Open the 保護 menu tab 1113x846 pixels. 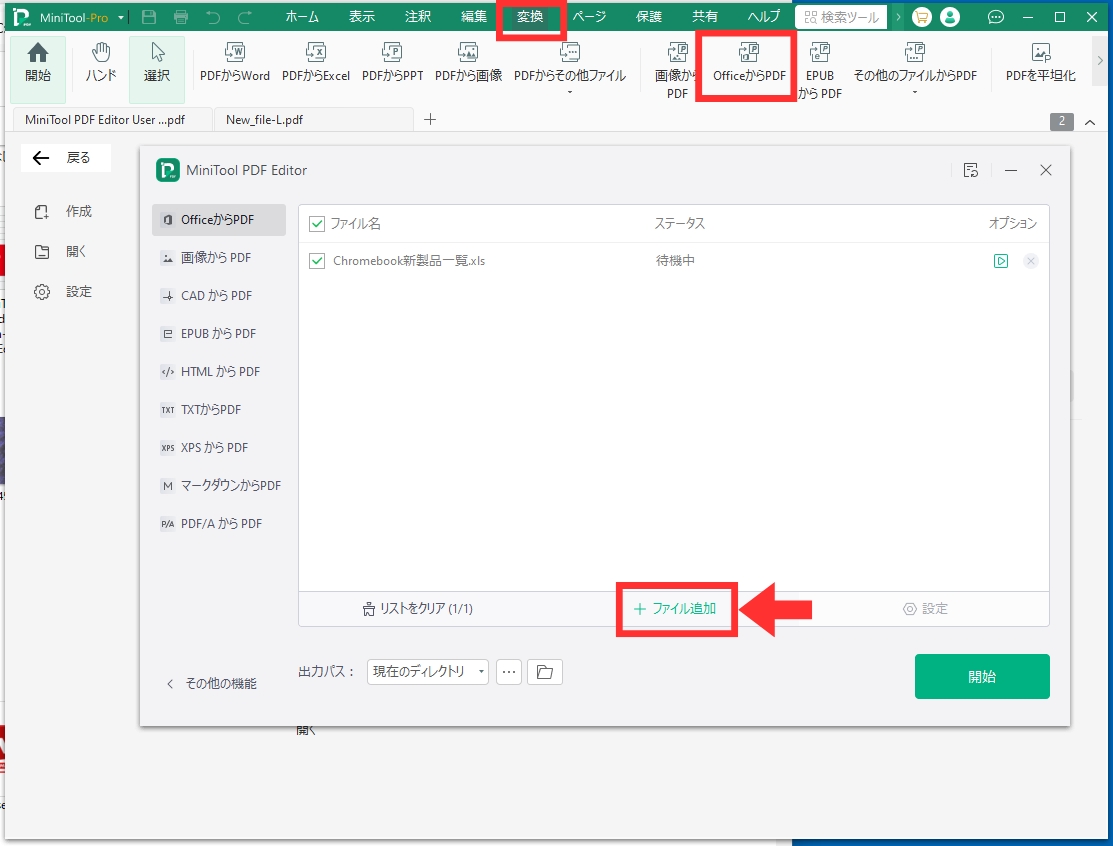(649, 17)
